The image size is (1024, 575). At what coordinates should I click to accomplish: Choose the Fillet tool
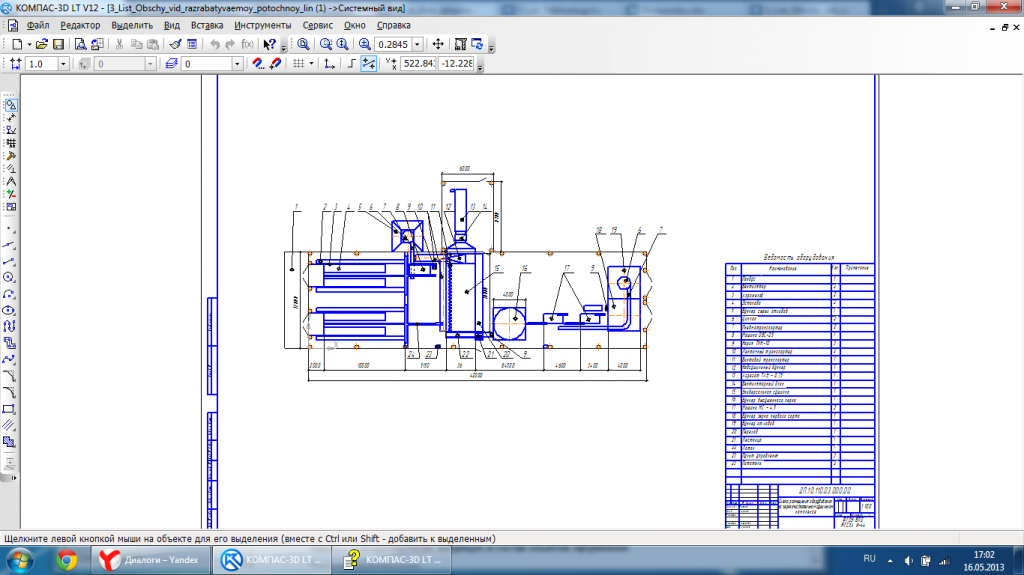point(9,393)
